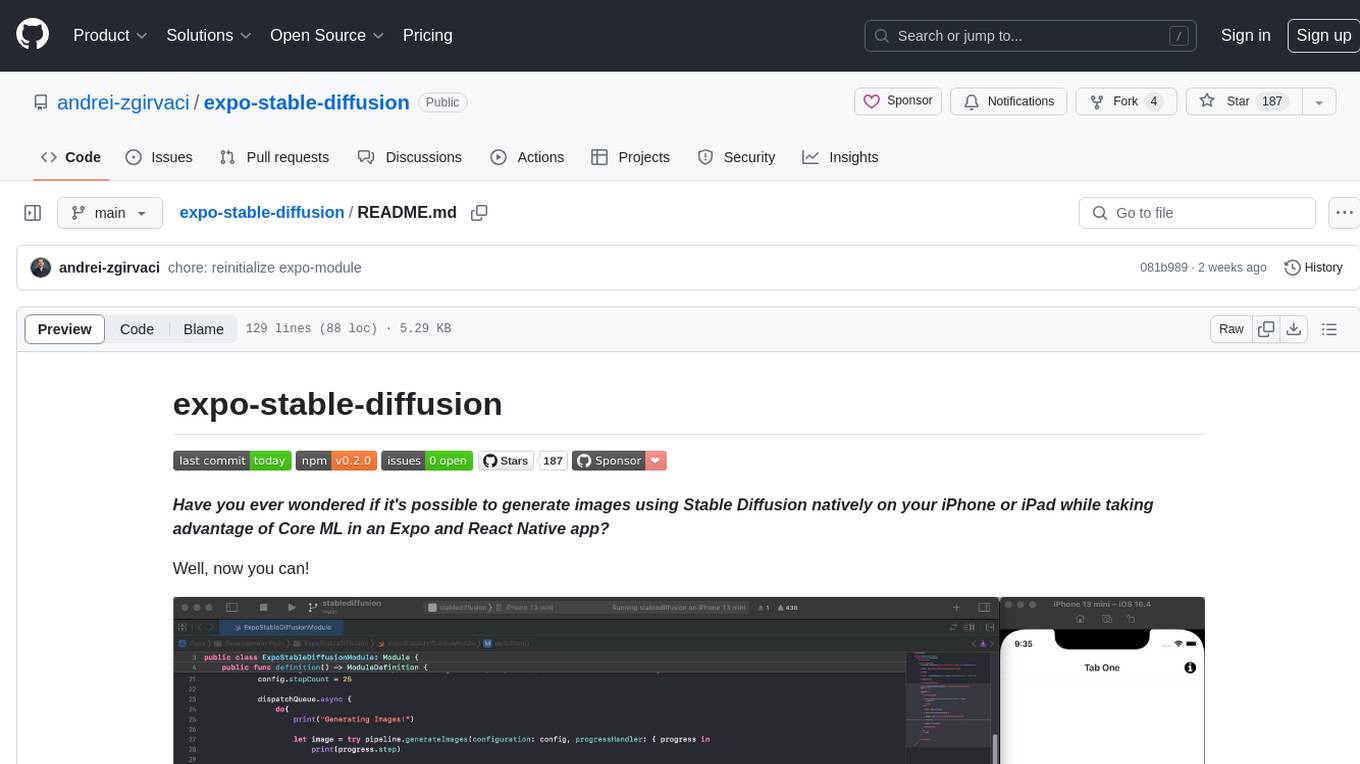
Task: Toggle the file tree side panel
Action: (32, 213)
